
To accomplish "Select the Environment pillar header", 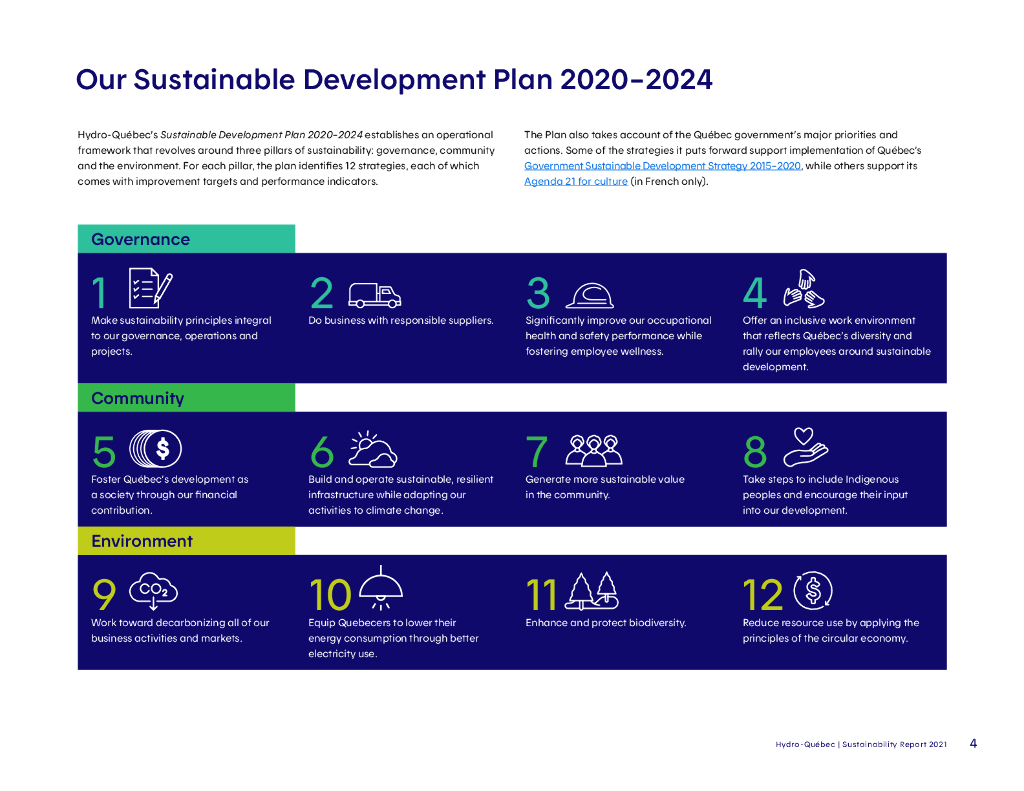I will click(x=186, y=541).
